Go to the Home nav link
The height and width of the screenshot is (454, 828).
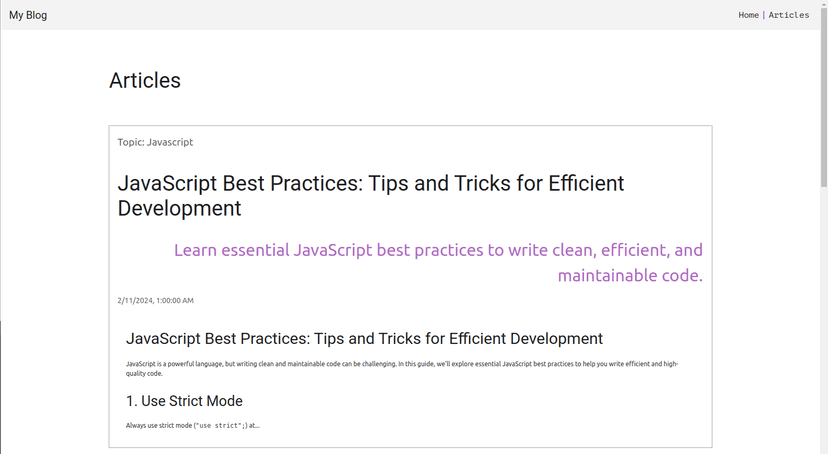click(748, 15)
